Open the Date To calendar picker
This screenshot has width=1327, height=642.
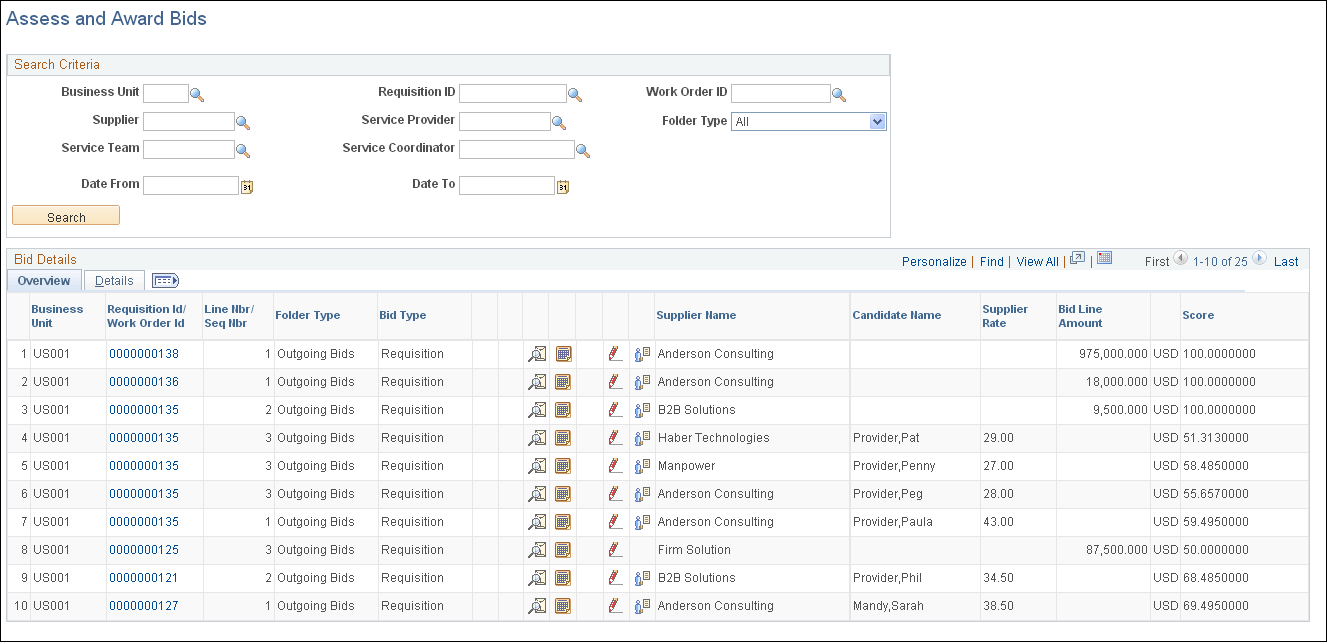click(562, 185)
